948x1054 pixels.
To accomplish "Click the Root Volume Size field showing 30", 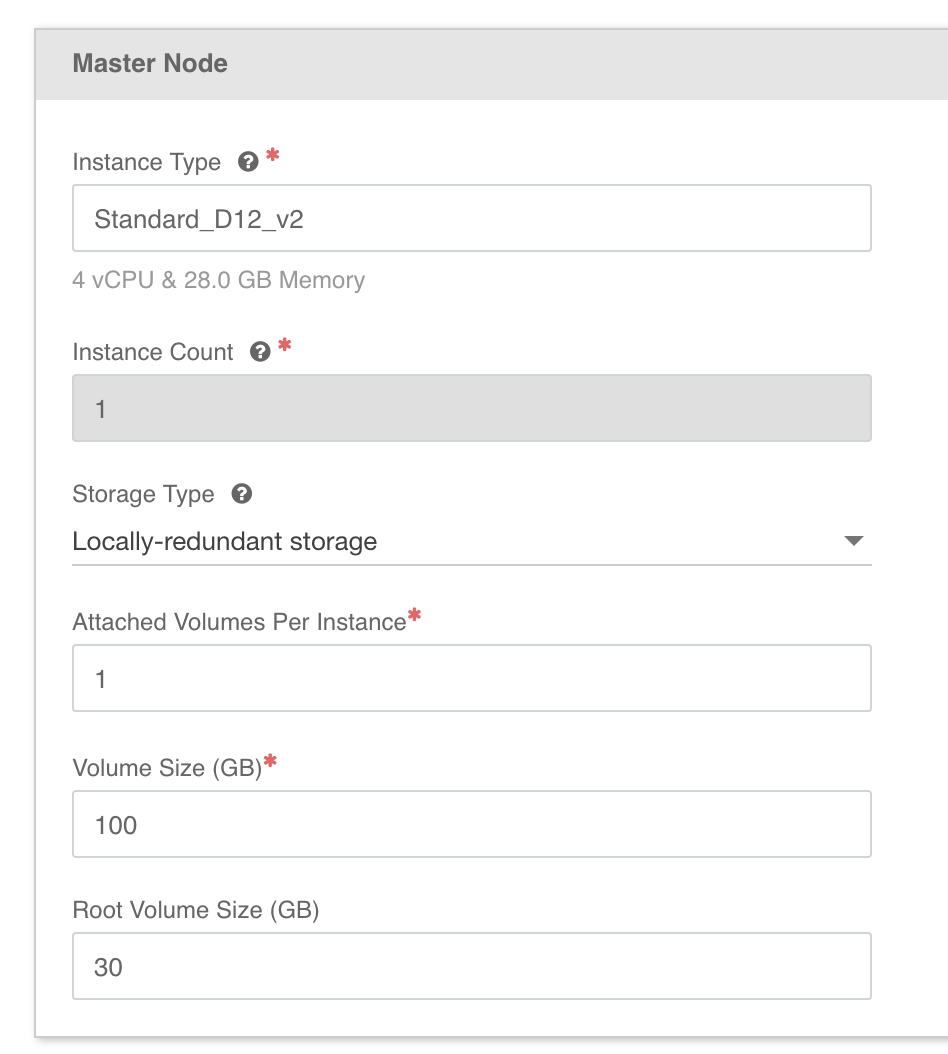I will pyautogui.click(x=470, y=966).
